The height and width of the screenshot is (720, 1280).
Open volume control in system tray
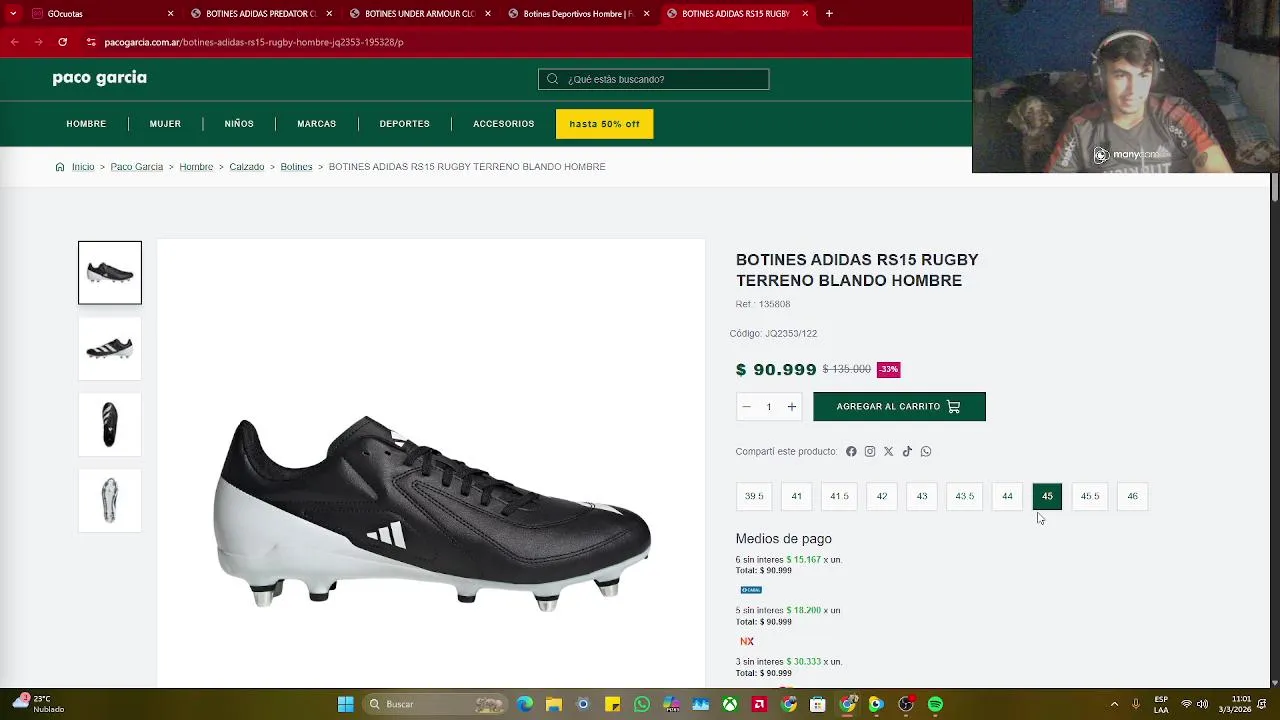(1202, 704)
